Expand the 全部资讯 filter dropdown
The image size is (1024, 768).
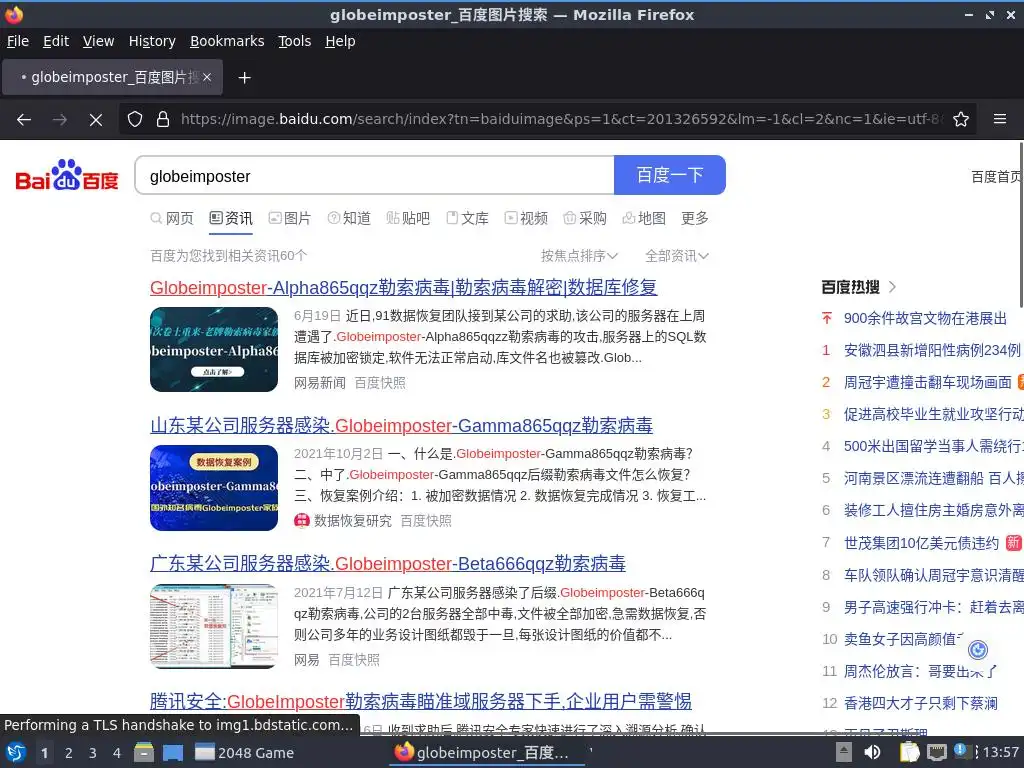click(677, 256)
